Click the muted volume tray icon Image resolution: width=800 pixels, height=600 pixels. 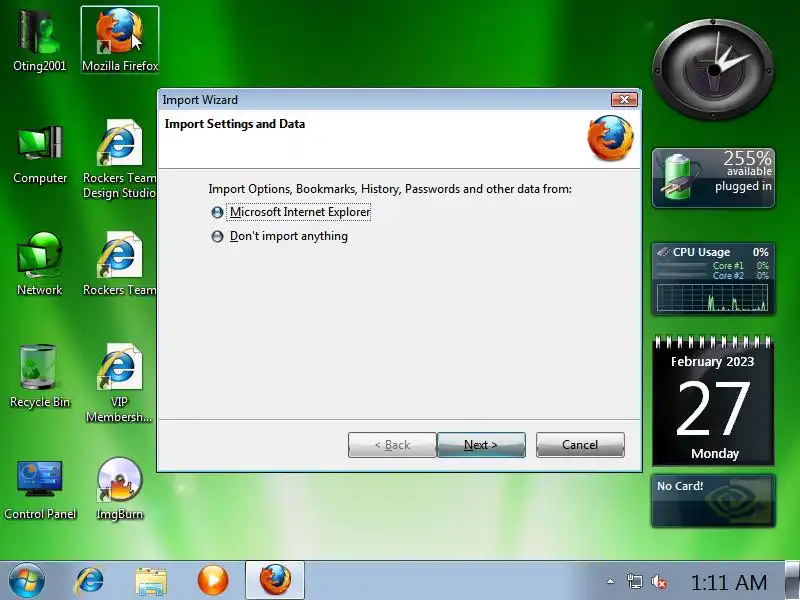click(x=659, y=581)
